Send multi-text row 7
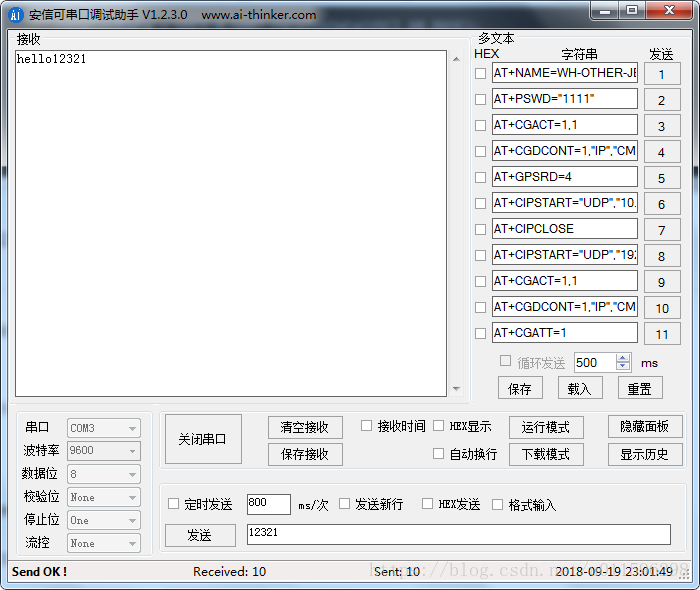 (662, 230)
